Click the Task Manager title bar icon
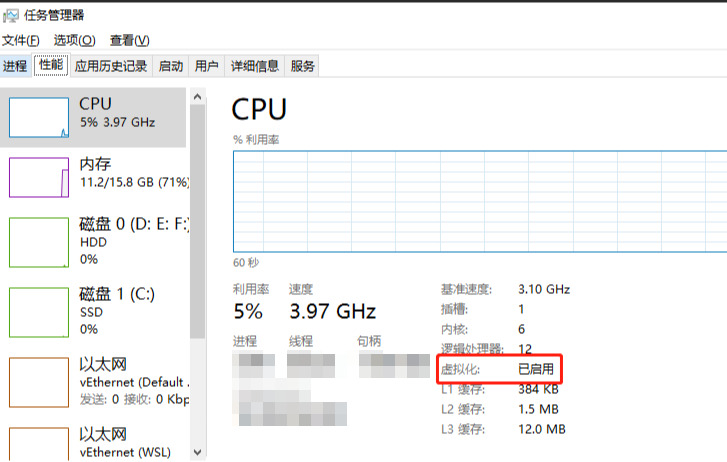 [x=11, y=15]
